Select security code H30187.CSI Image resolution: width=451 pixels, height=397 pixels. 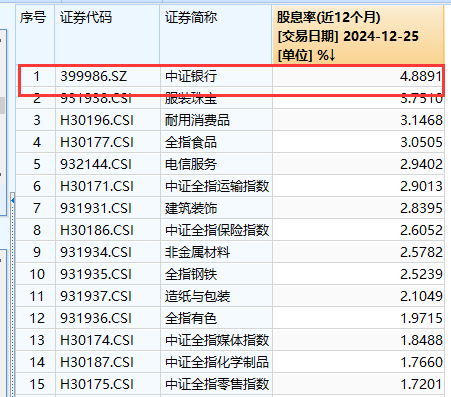97,362
